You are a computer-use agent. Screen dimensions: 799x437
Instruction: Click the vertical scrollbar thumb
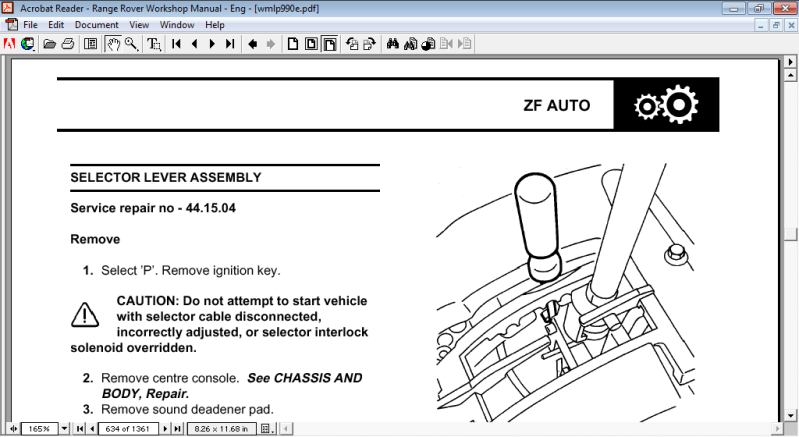tap(790, 234)
